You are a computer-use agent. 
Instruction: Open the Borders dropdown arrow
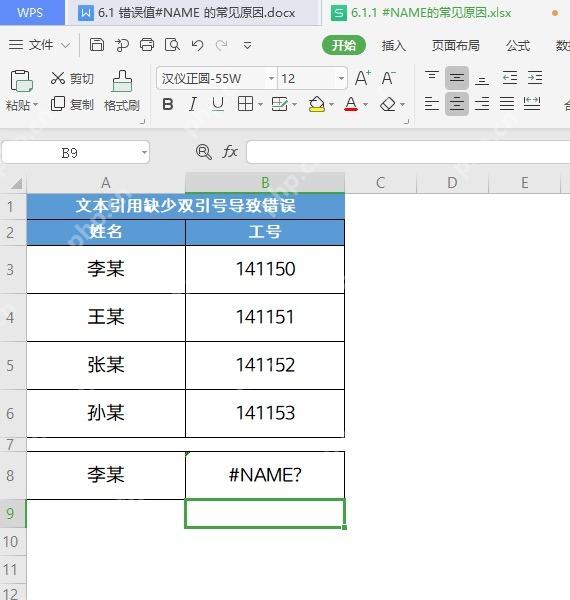coord(261,104)
